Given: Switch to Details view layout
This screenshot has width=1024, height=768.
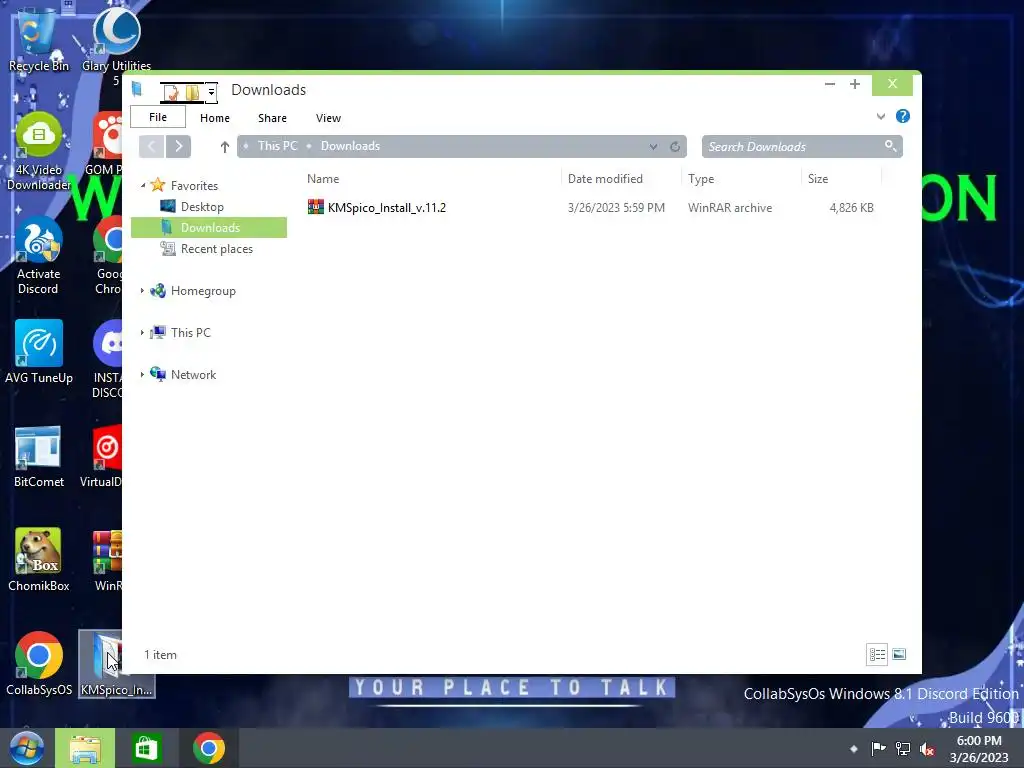Looking at the screenshot, I should (x=877, y=654).
